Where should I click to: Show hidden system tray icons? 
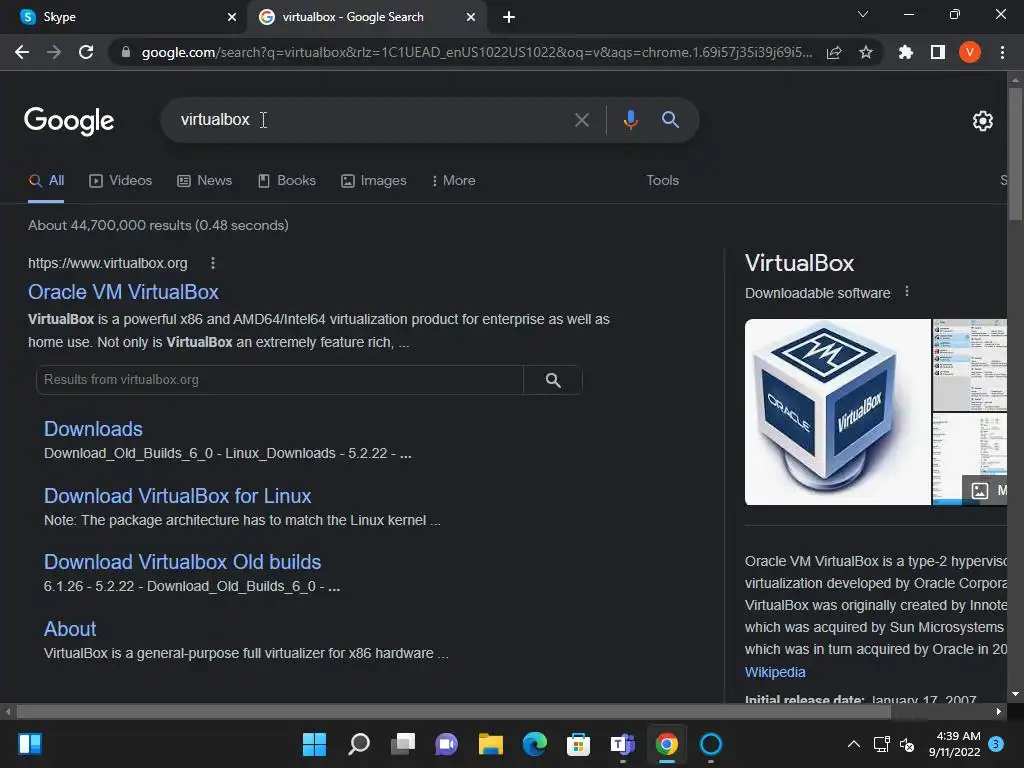(x=854, y=744)
